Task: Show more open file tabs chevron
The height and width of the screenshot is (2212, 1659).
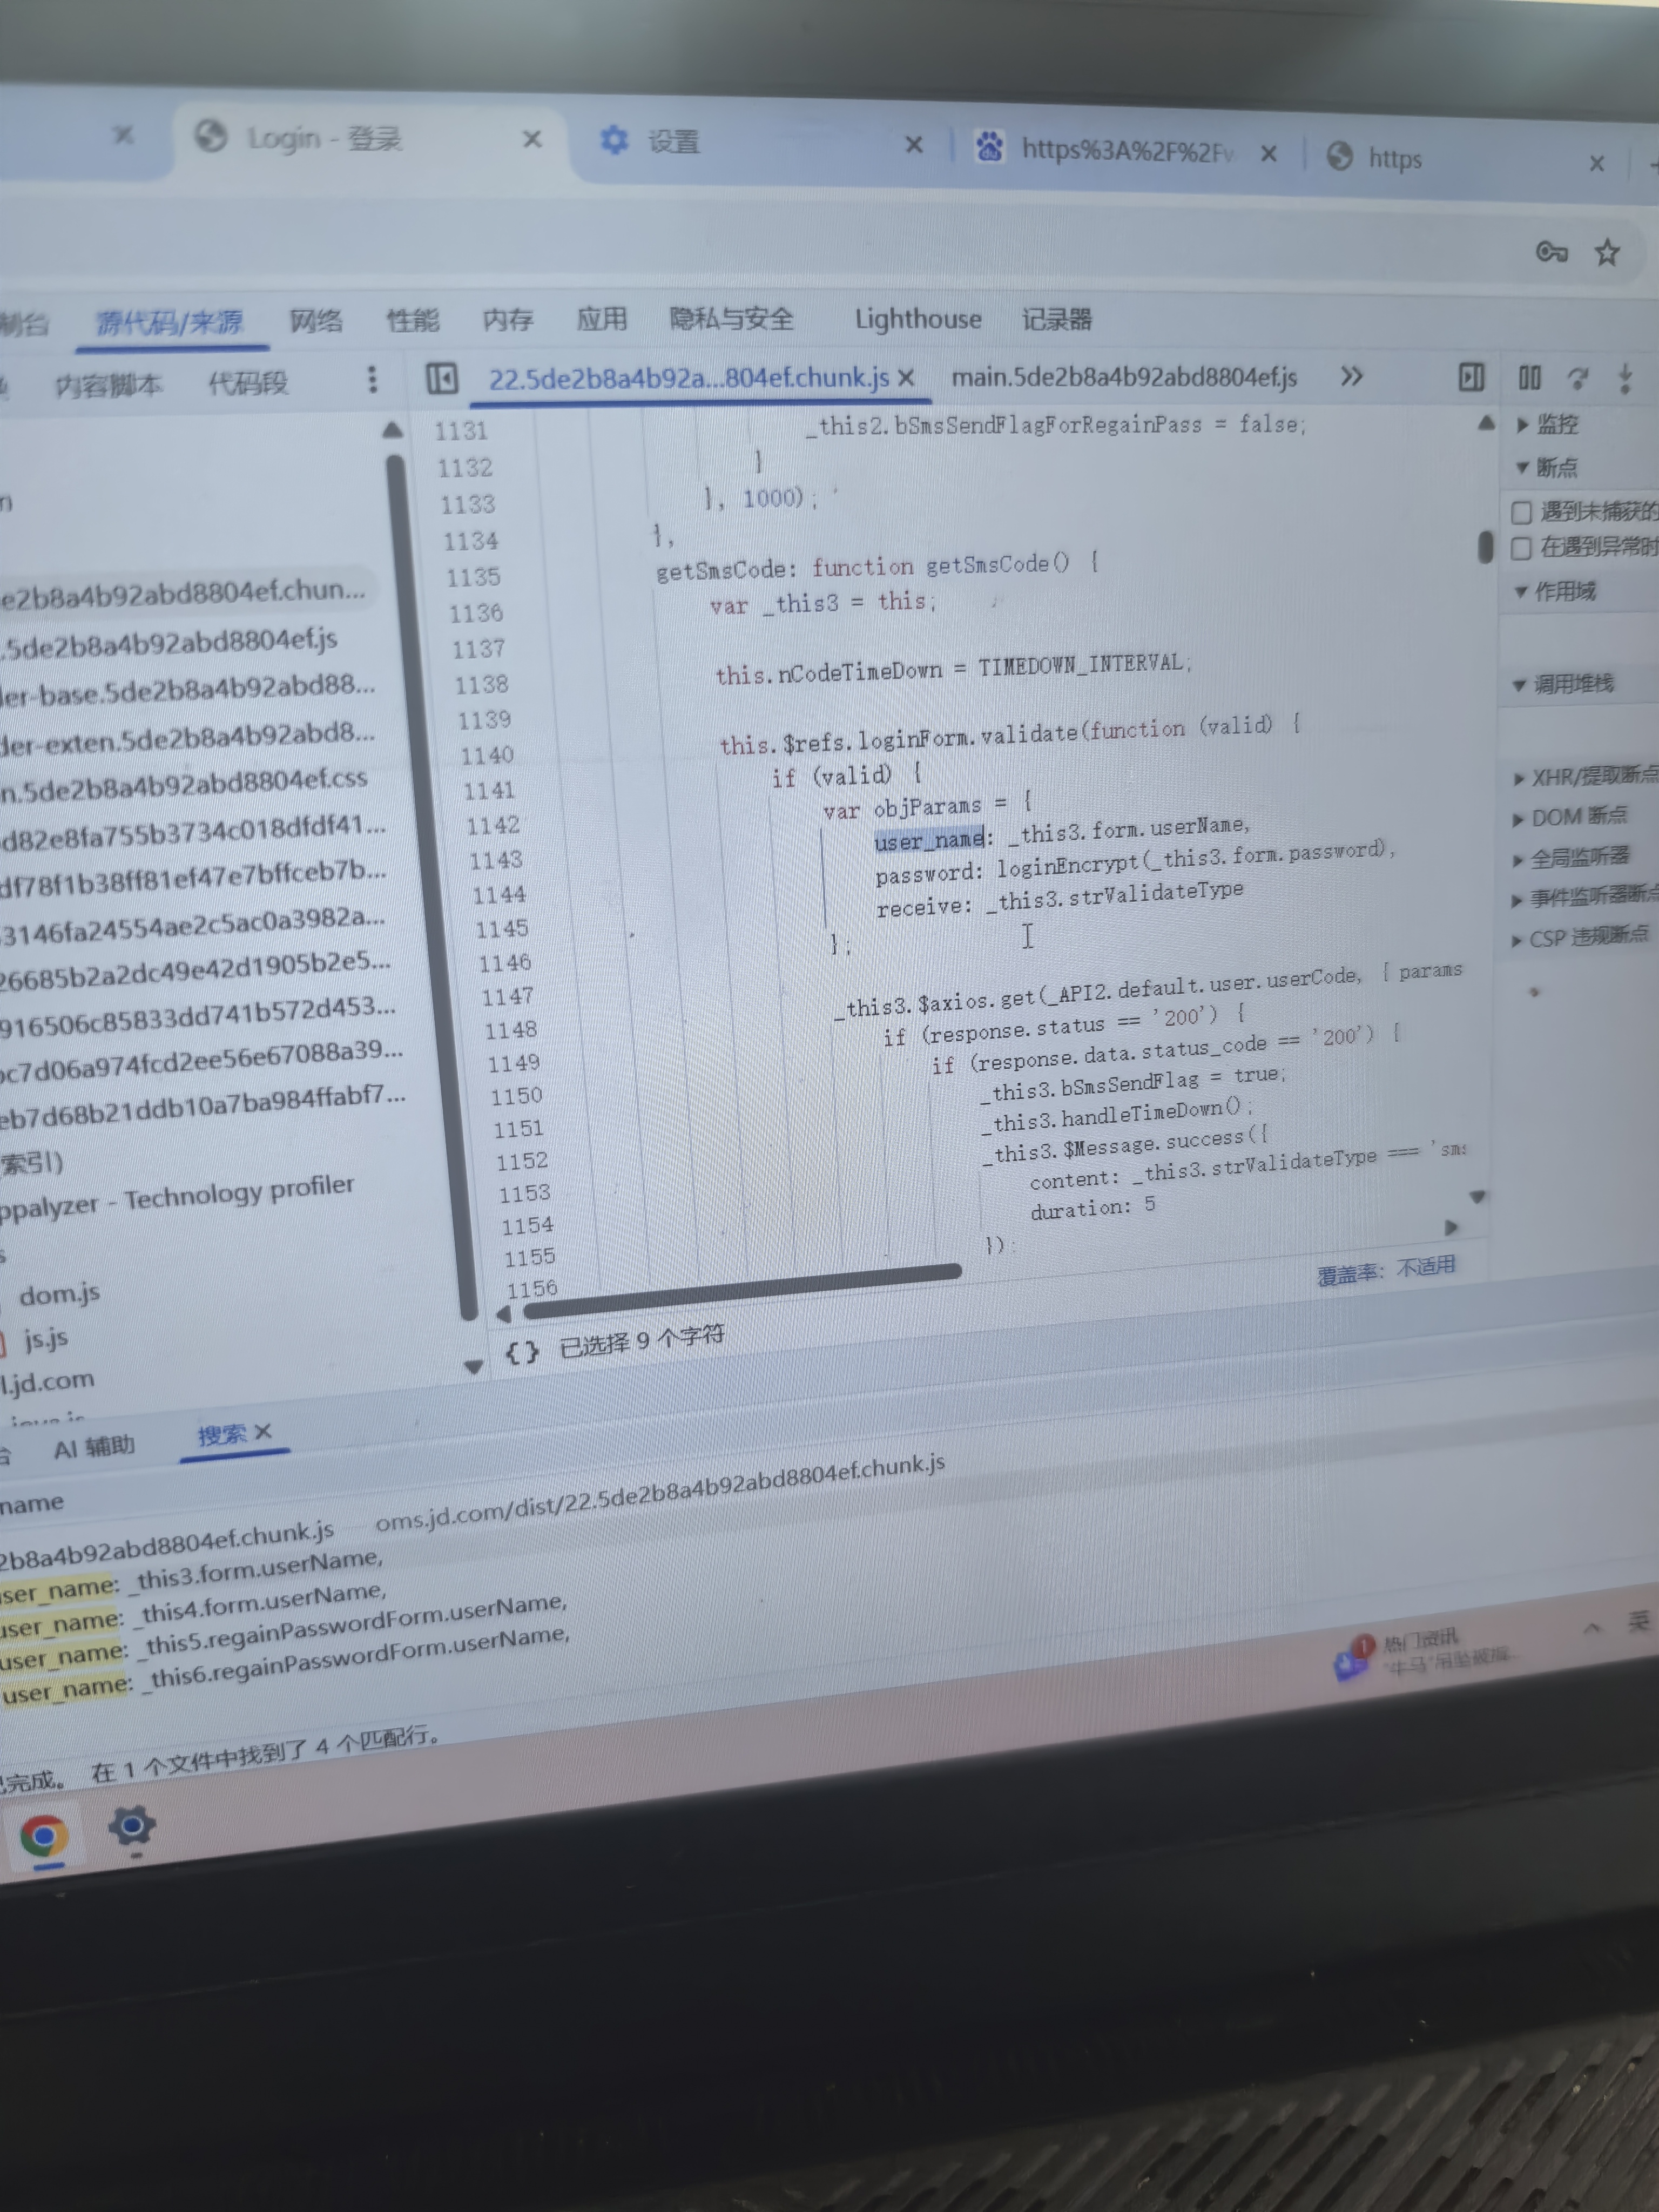Action: tap(1351, 377)
